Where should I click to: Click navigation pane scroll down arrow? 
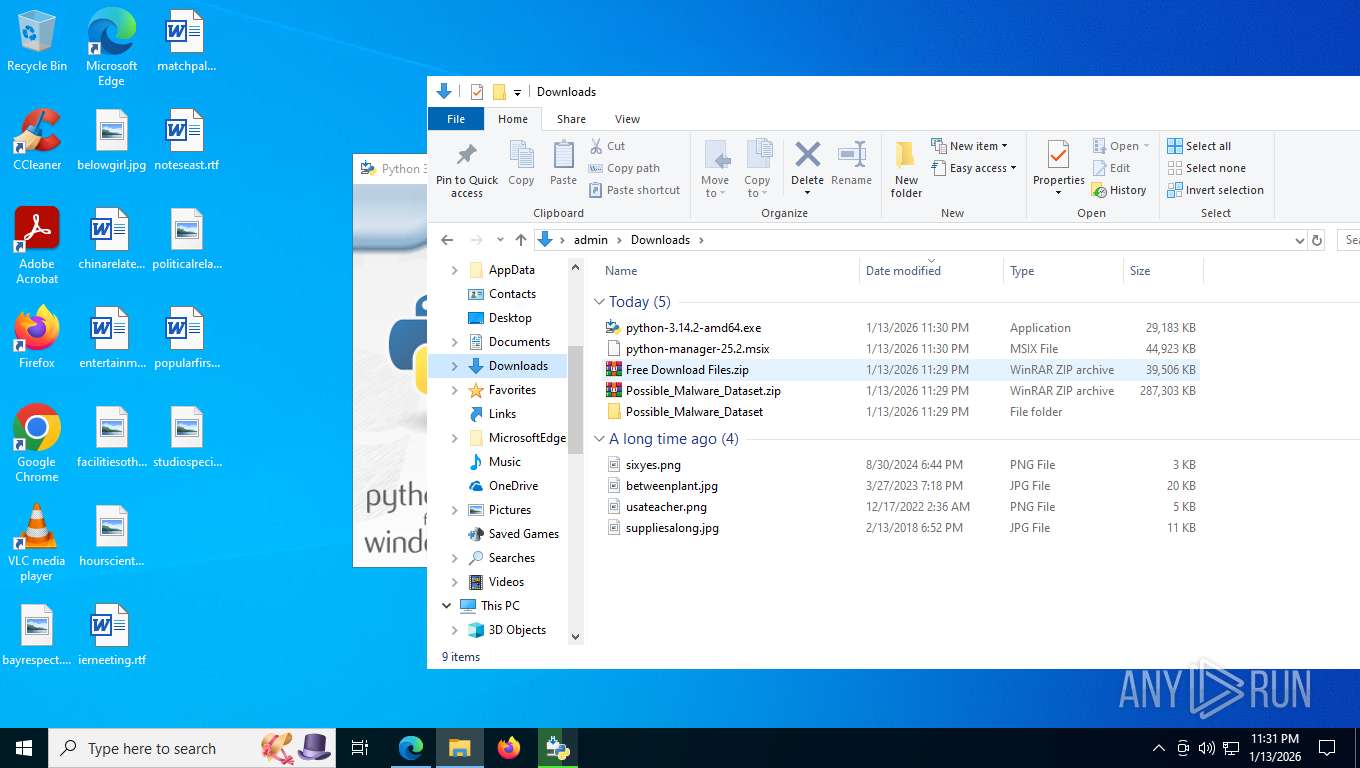pyautogui.click(x=575, y=636)
